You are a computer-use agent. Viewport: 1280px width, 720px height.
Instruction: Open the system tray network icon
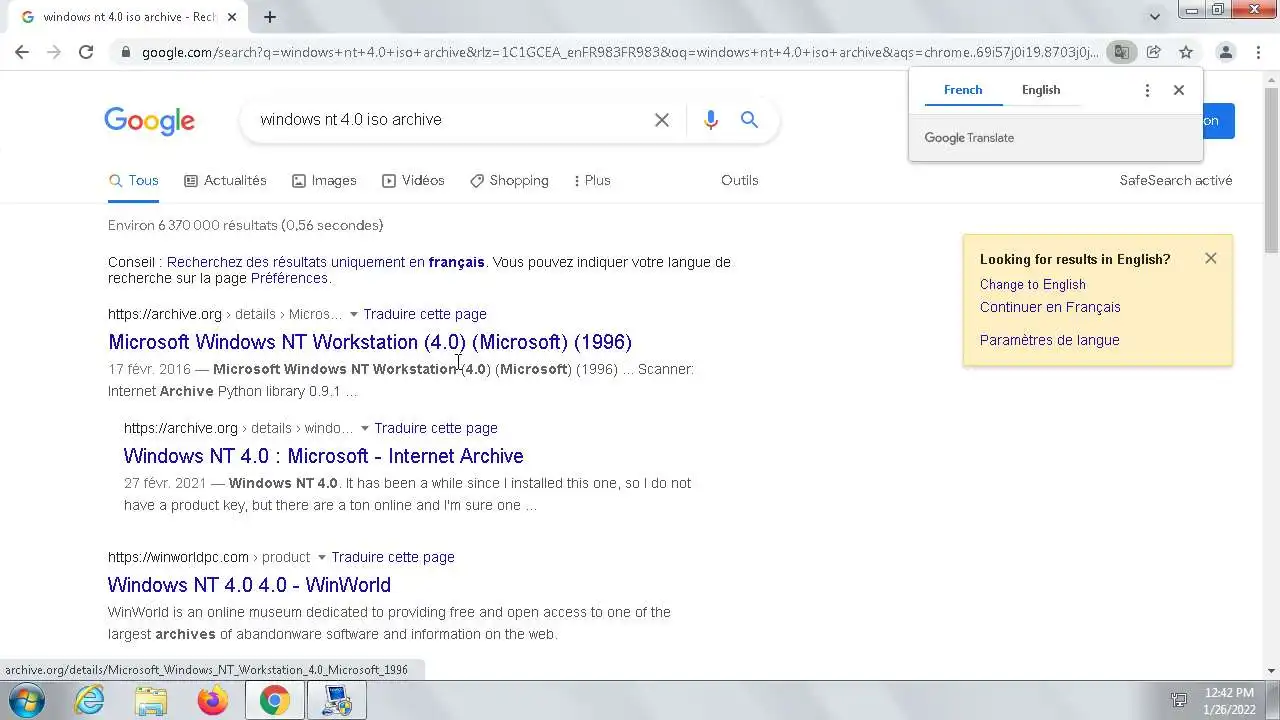1179,701
